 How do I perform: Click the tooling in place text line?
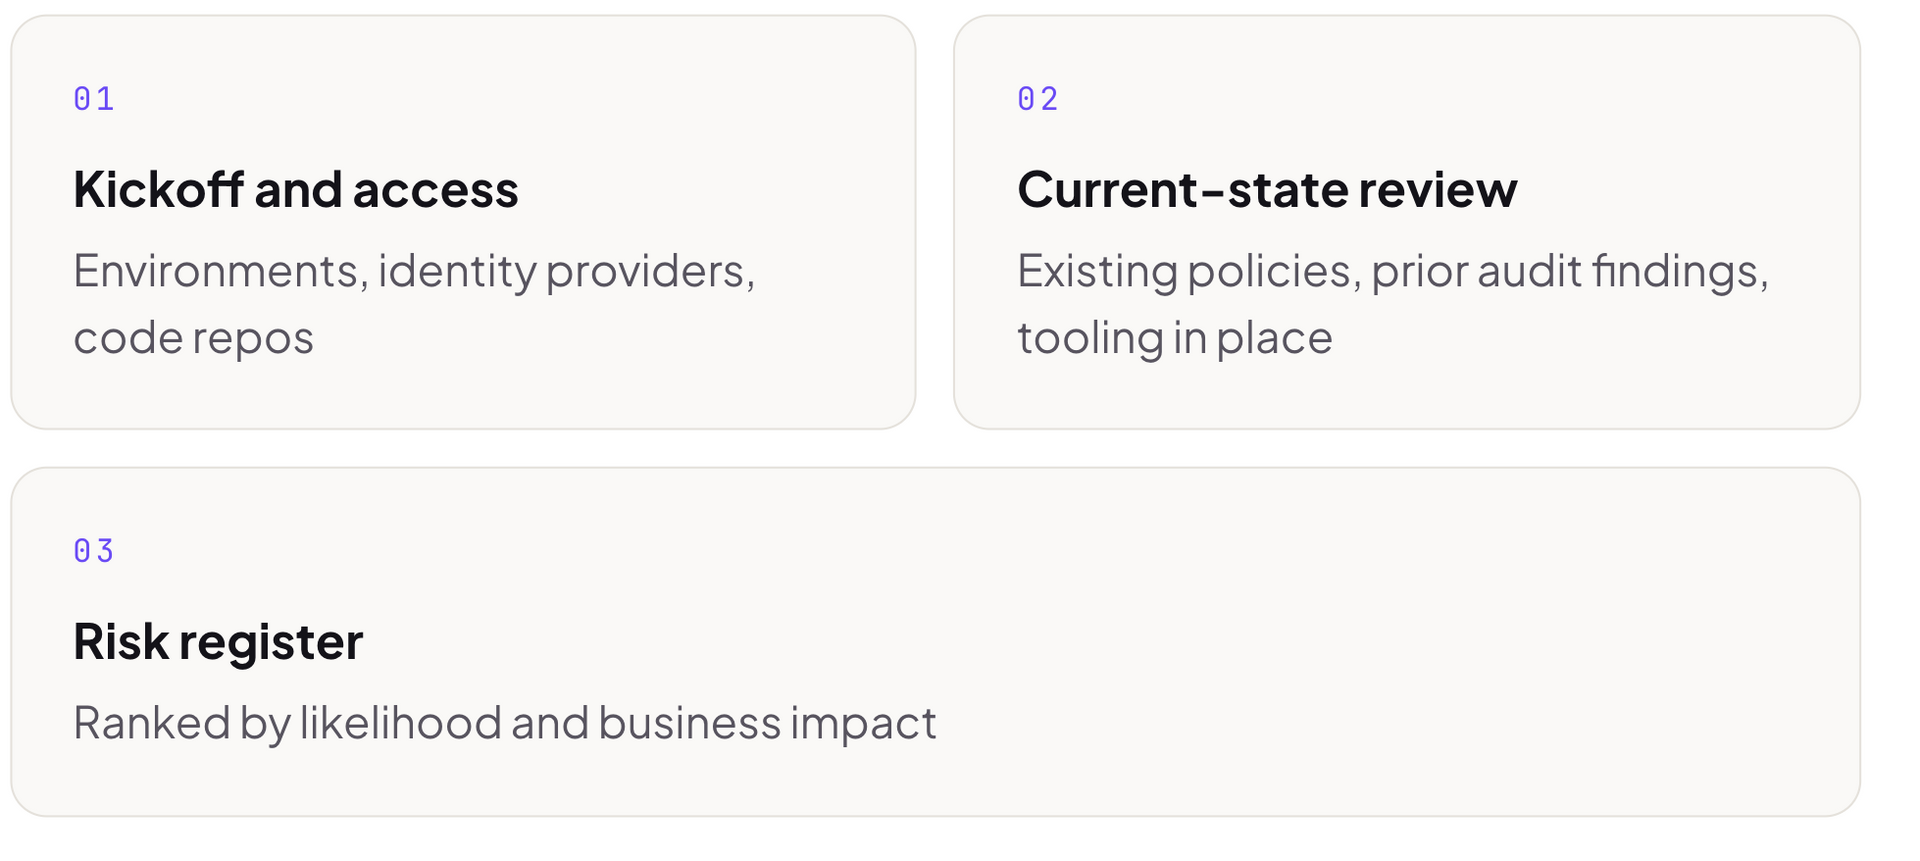click(x=1175, y=338)
